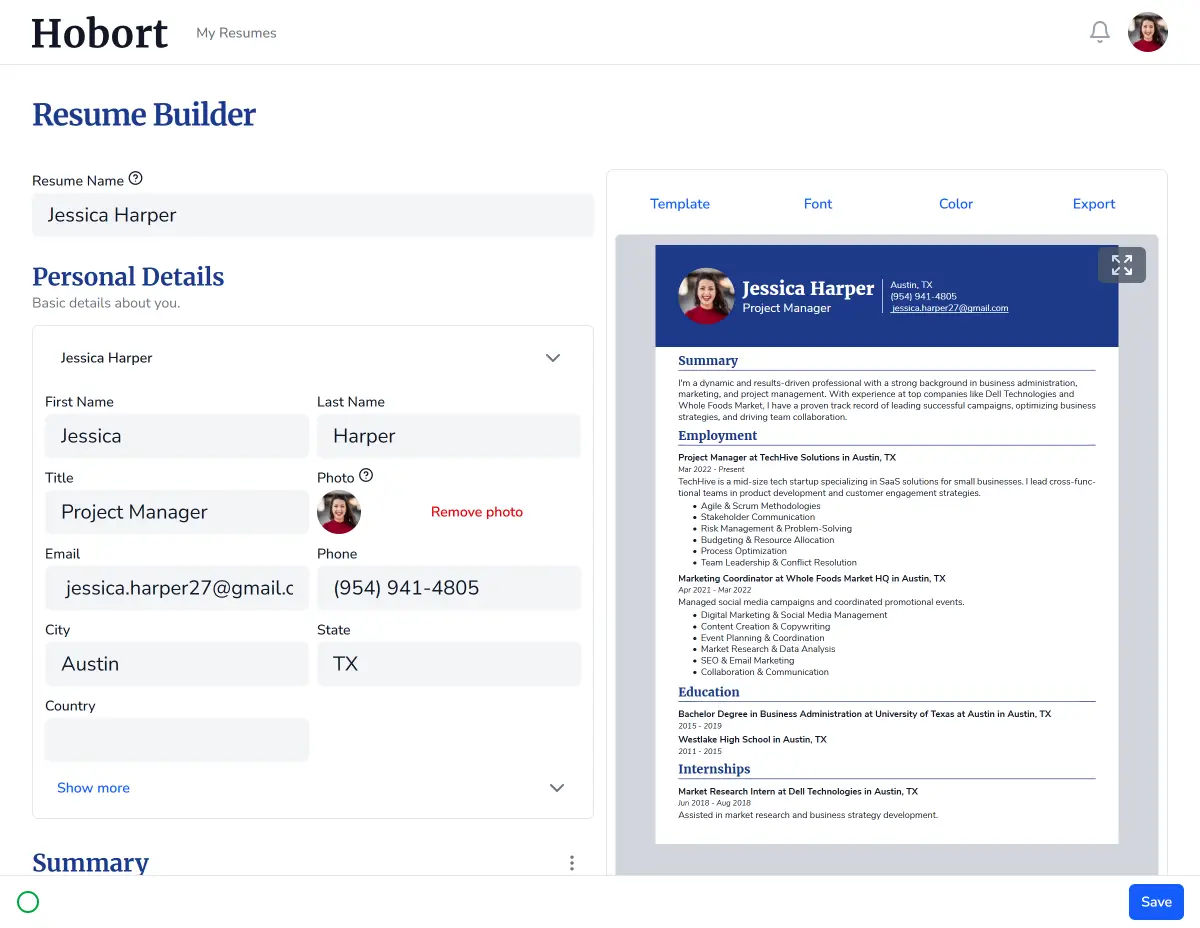The image size is (1200, 928).
Task: Open Summary section three-dot options menu
Action: point(572,863)
